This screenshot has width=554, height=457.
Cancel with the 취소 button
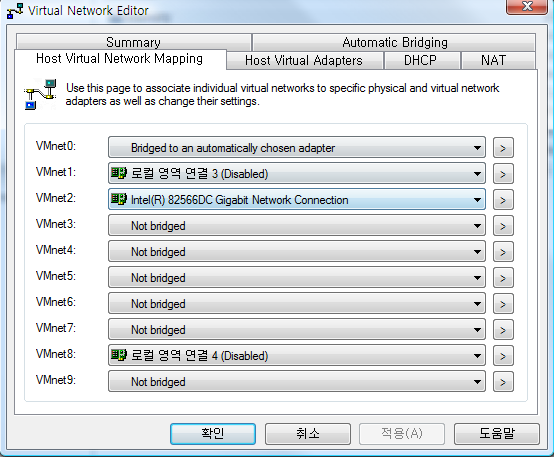pyautogui.click(x=308, y=434)
